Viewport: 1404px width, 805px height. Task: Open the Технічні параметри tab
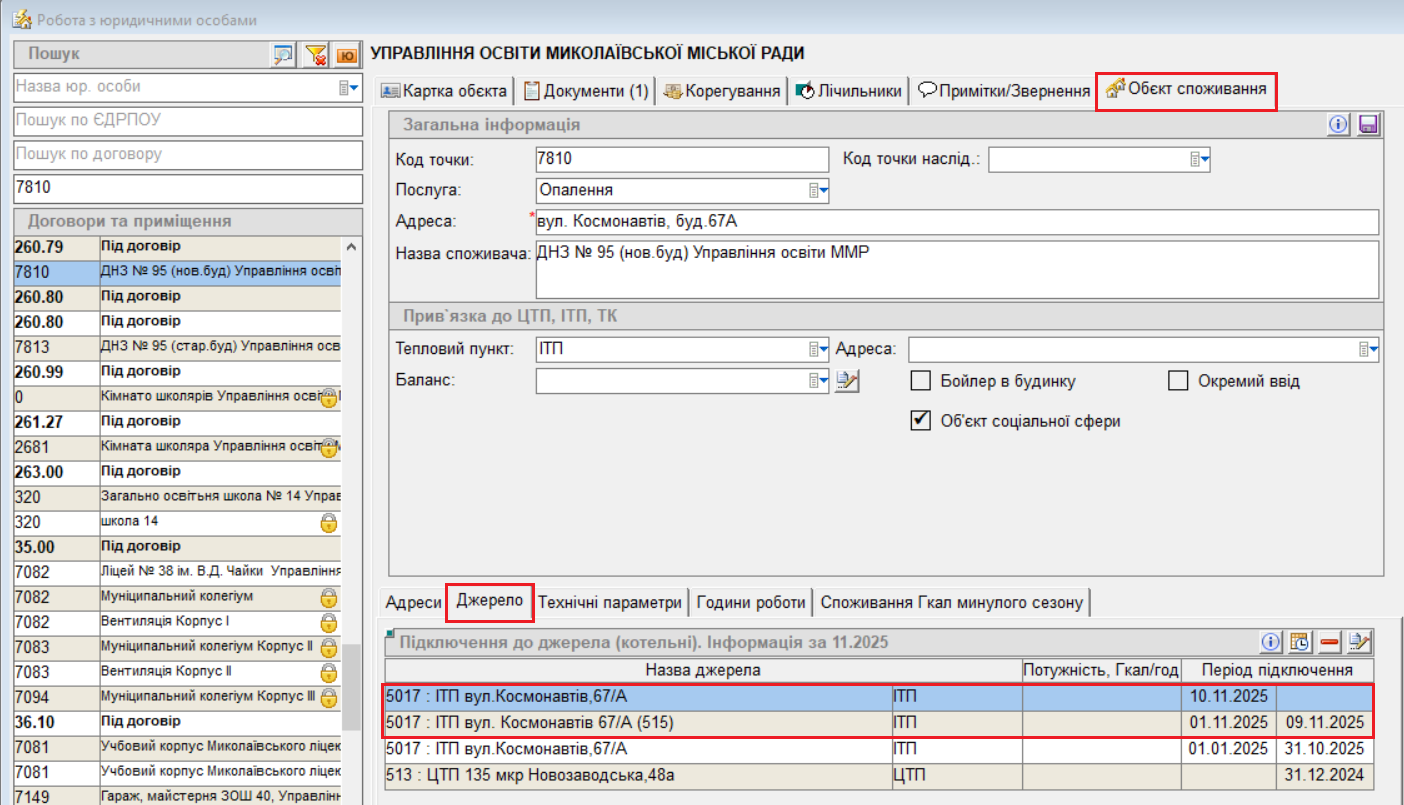[x=610, y=602]
